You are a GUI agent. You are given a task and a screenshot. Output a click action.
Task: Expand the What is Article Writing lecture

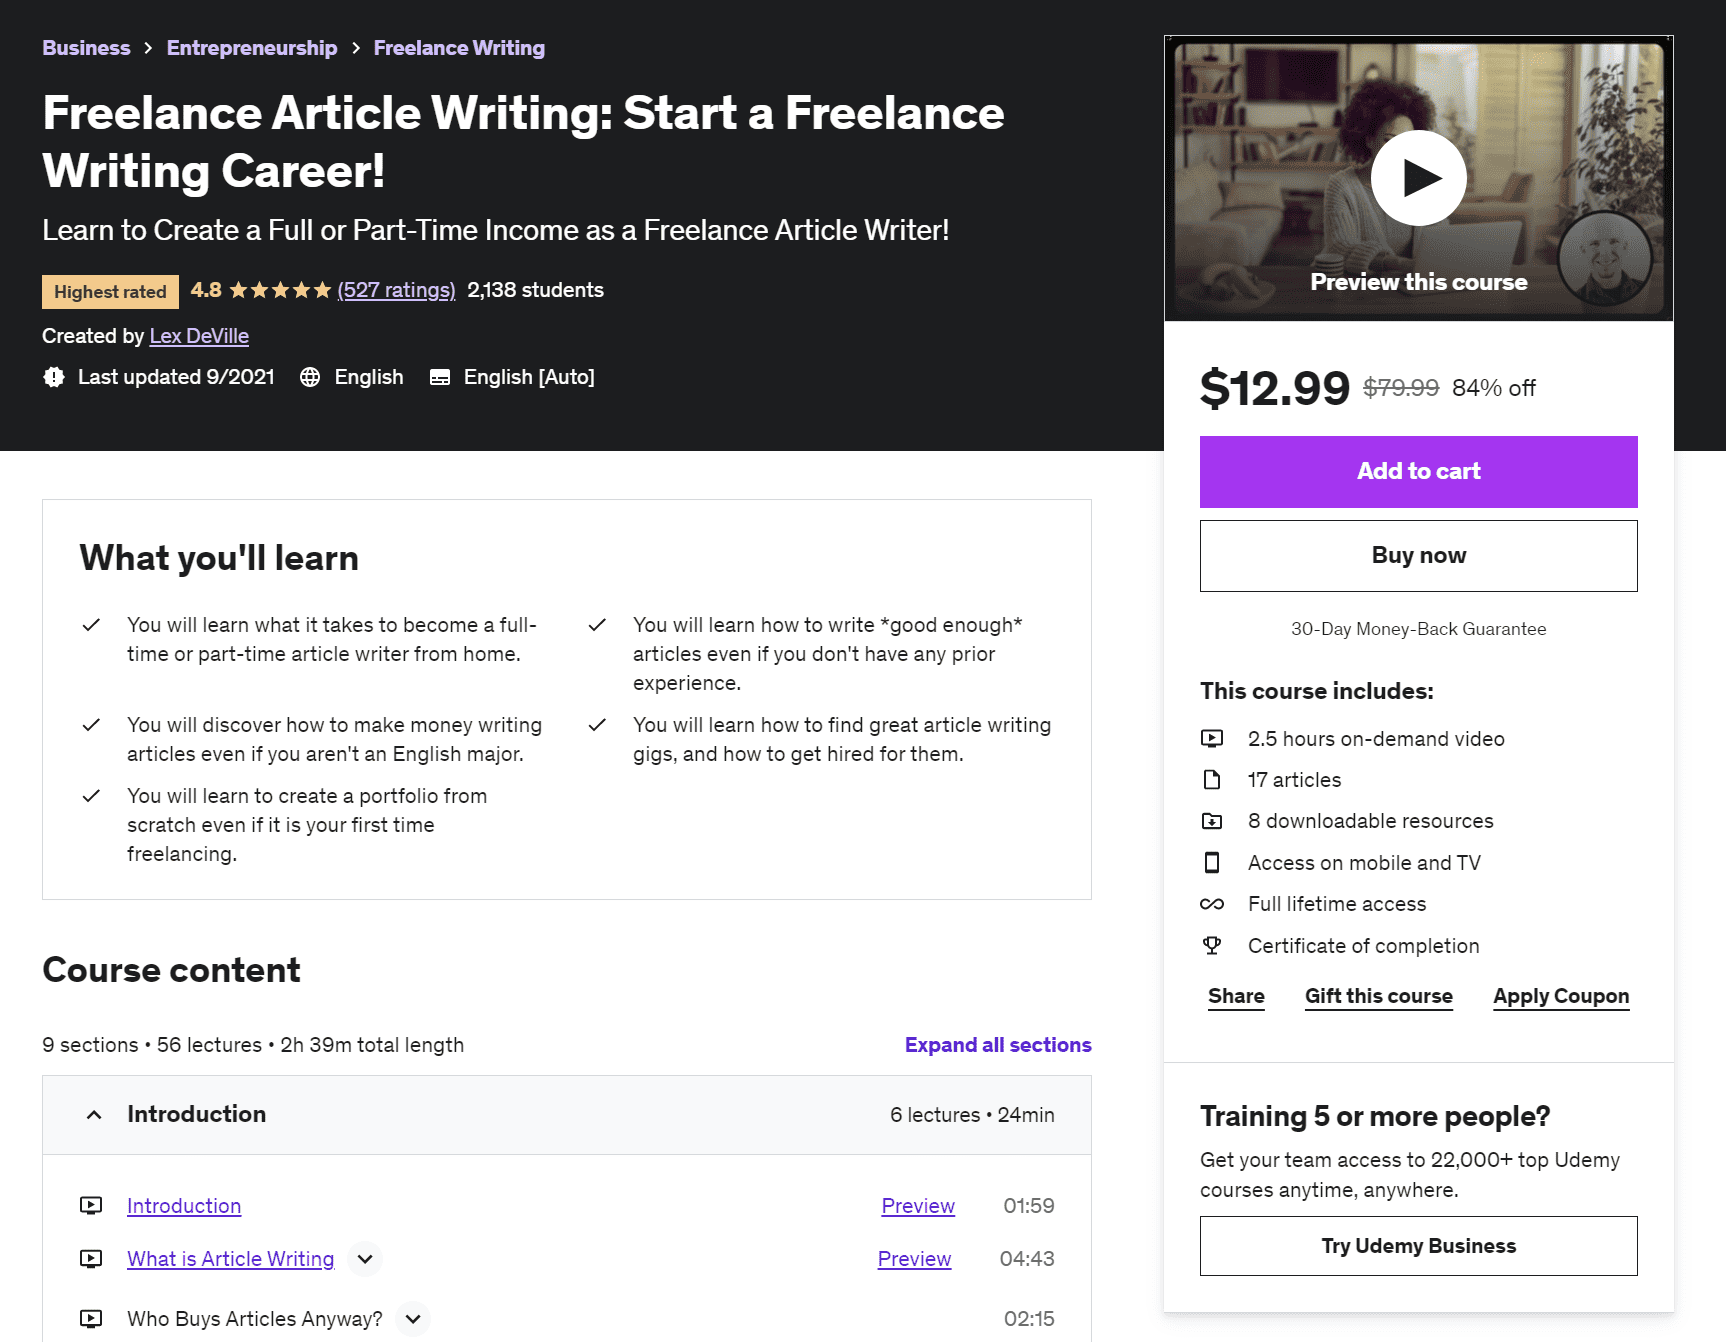point(365,1259)
